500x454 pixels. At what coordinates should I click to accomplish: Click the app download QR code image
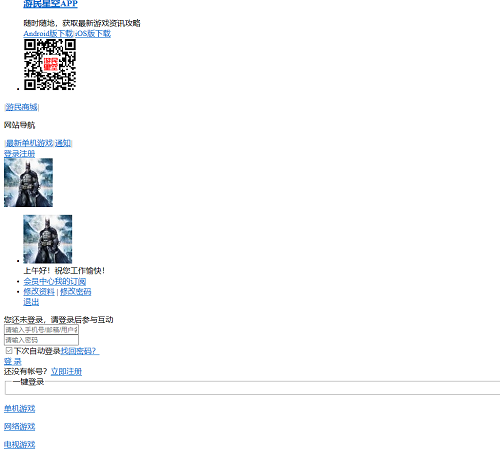point(50,65)
